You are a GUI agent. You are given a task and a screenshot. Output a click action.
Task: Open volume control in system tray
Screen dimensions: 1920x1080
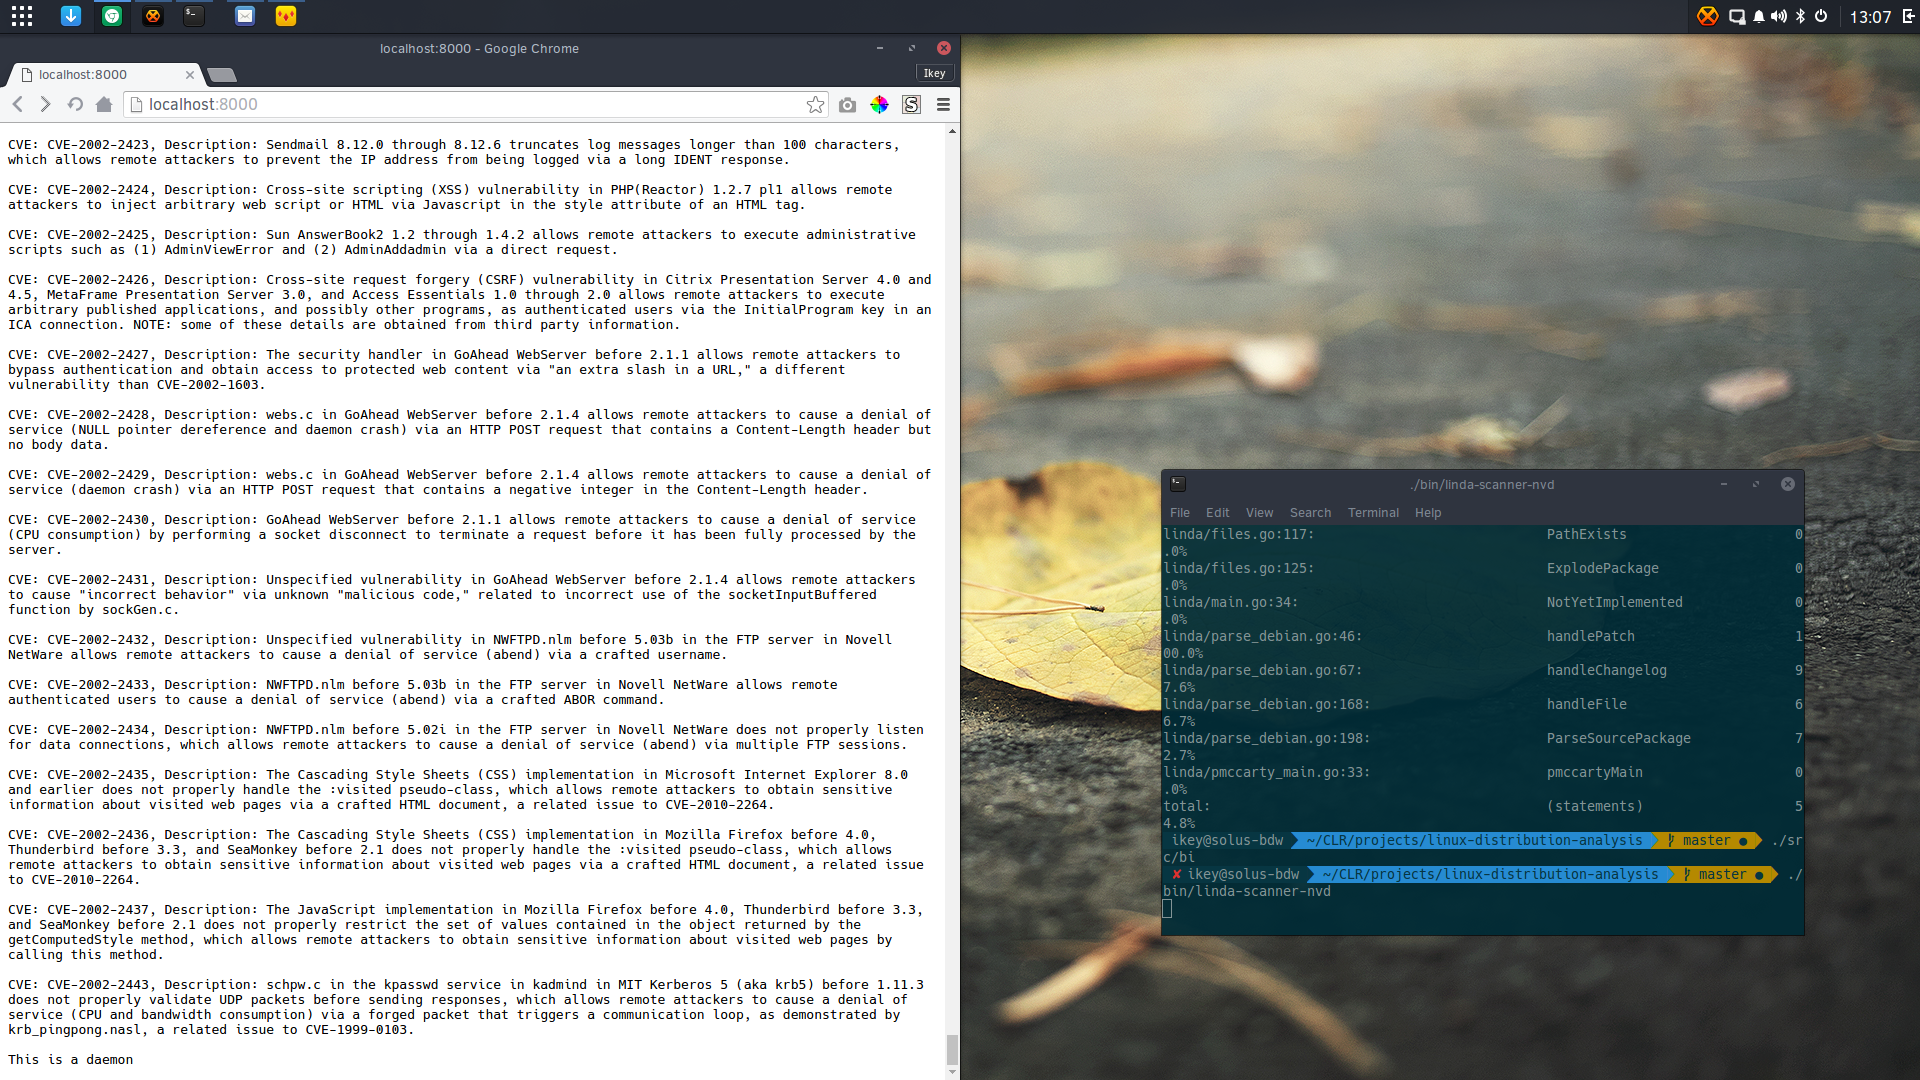pyautogui.click(x=1779, y=16)
